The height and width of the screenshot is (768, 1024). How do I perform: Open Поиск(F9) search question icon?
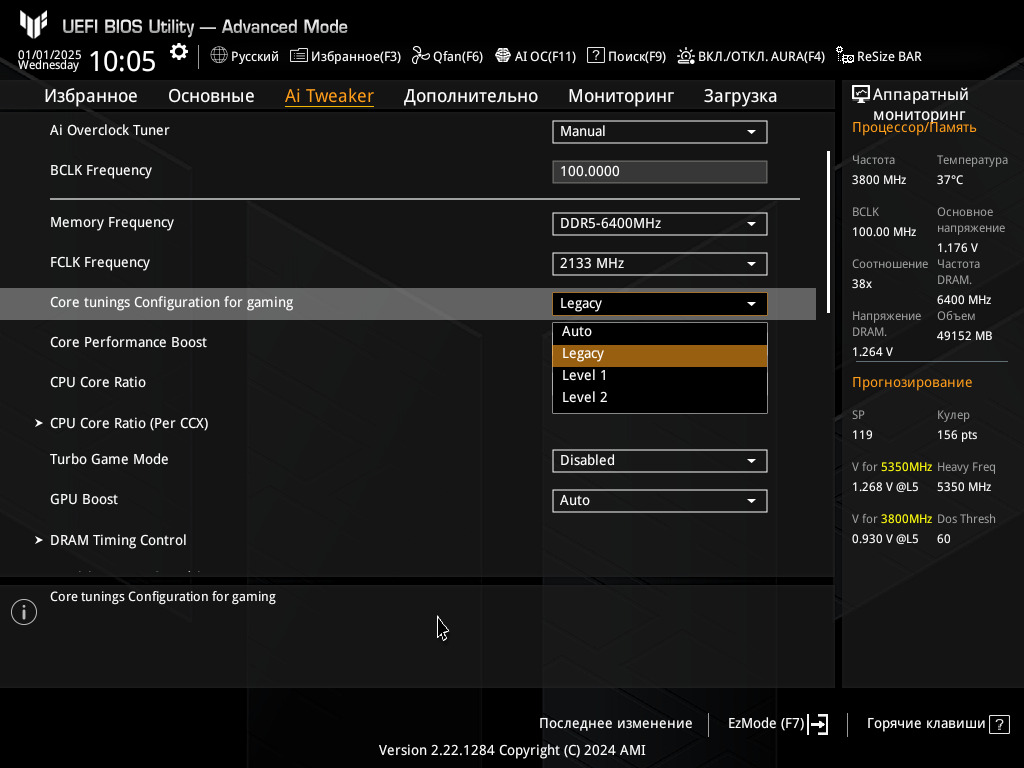pyautogui.click(x=595, y=56)
